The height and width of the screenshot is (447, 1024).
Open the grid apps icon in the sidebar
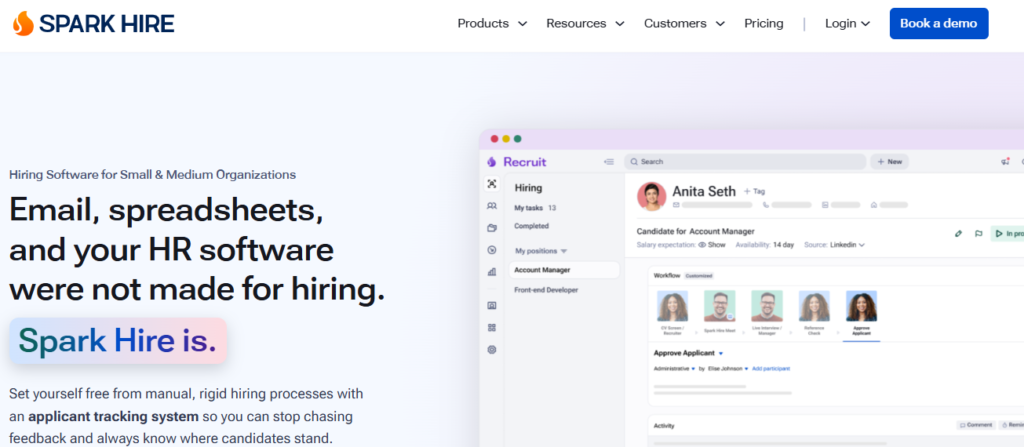click(x=492, y=327)
